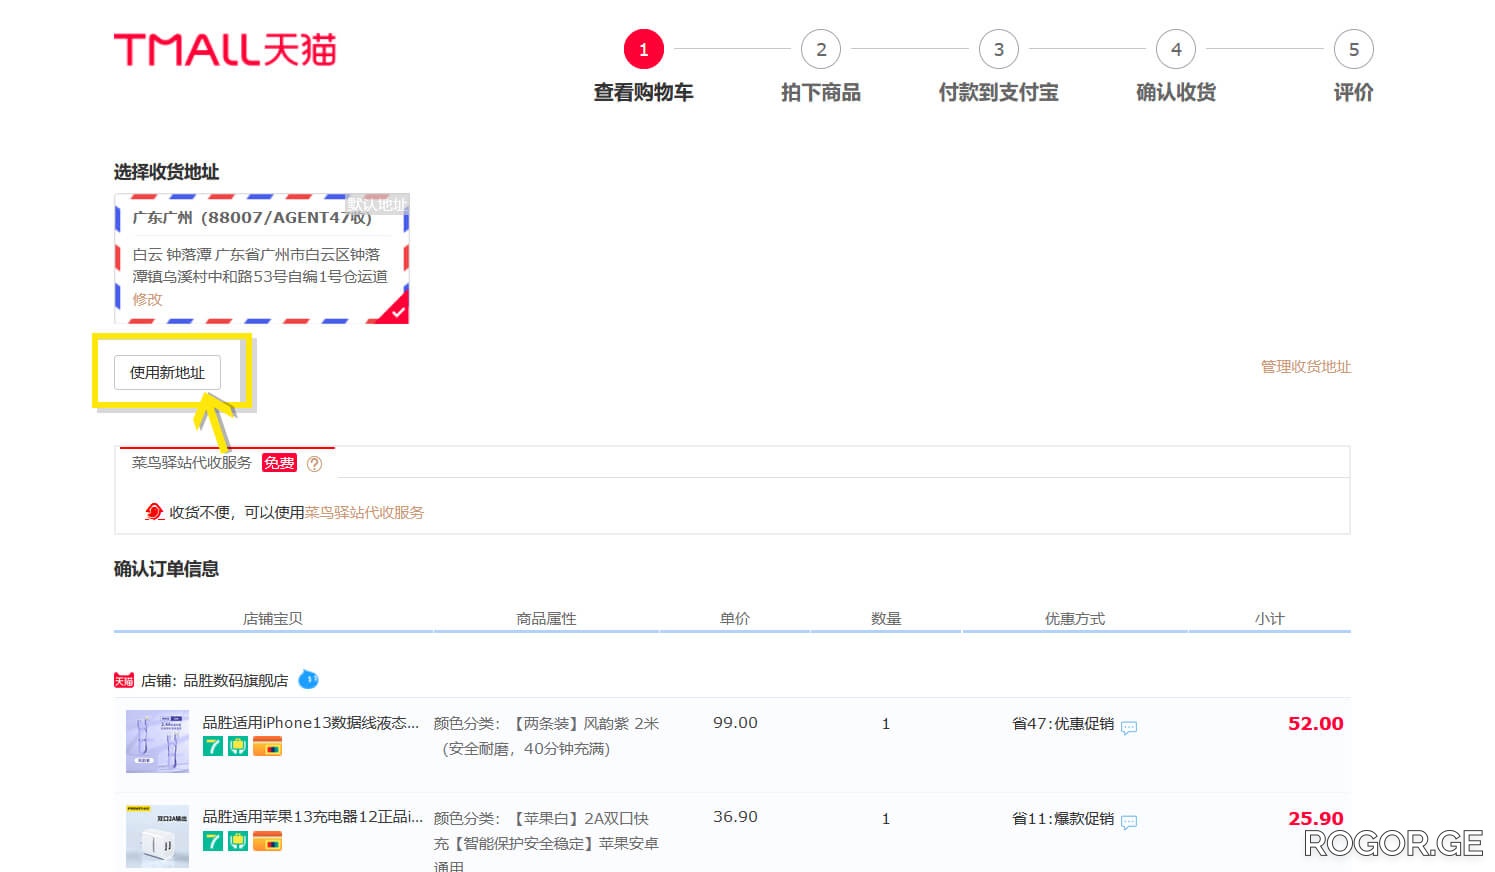The height and width of the screenshot is (872, 1495).
Task: Click the blue Wangwang chat icon after 品胜数码旗舰店
Action: tap(309, 680)
